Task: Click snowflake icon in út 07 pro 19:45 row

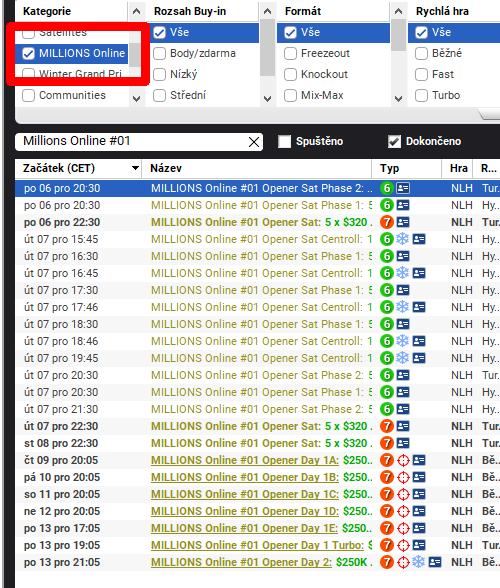Action: (402, 358)
